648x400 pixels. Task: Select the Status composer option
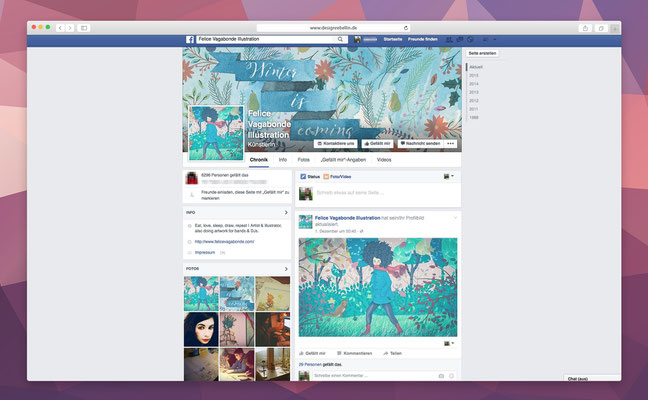310,176
